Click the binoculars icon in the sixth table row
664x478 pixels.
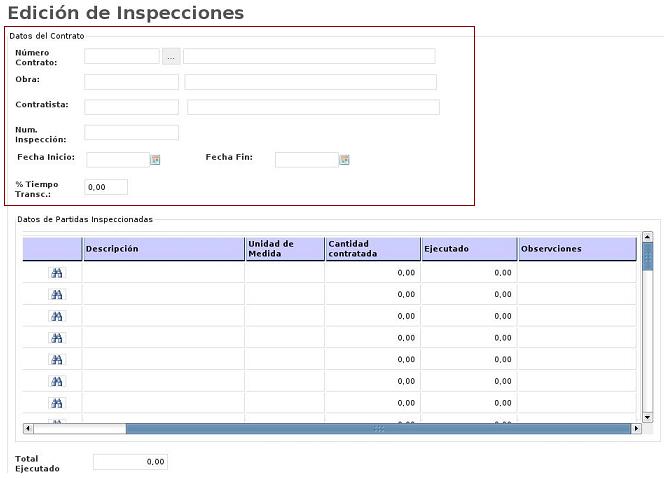57,382
